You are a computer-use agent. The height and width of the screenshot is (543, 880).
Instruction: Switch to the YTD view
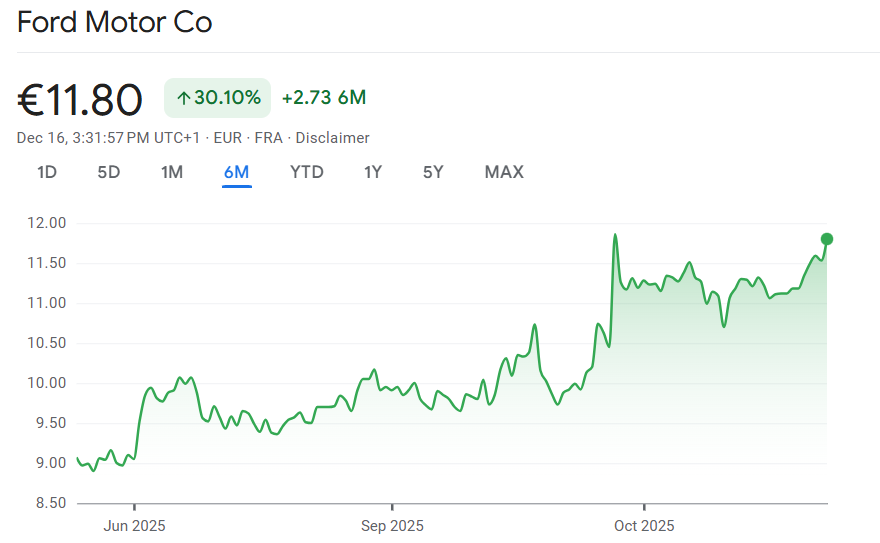click(x=307, y=172)
